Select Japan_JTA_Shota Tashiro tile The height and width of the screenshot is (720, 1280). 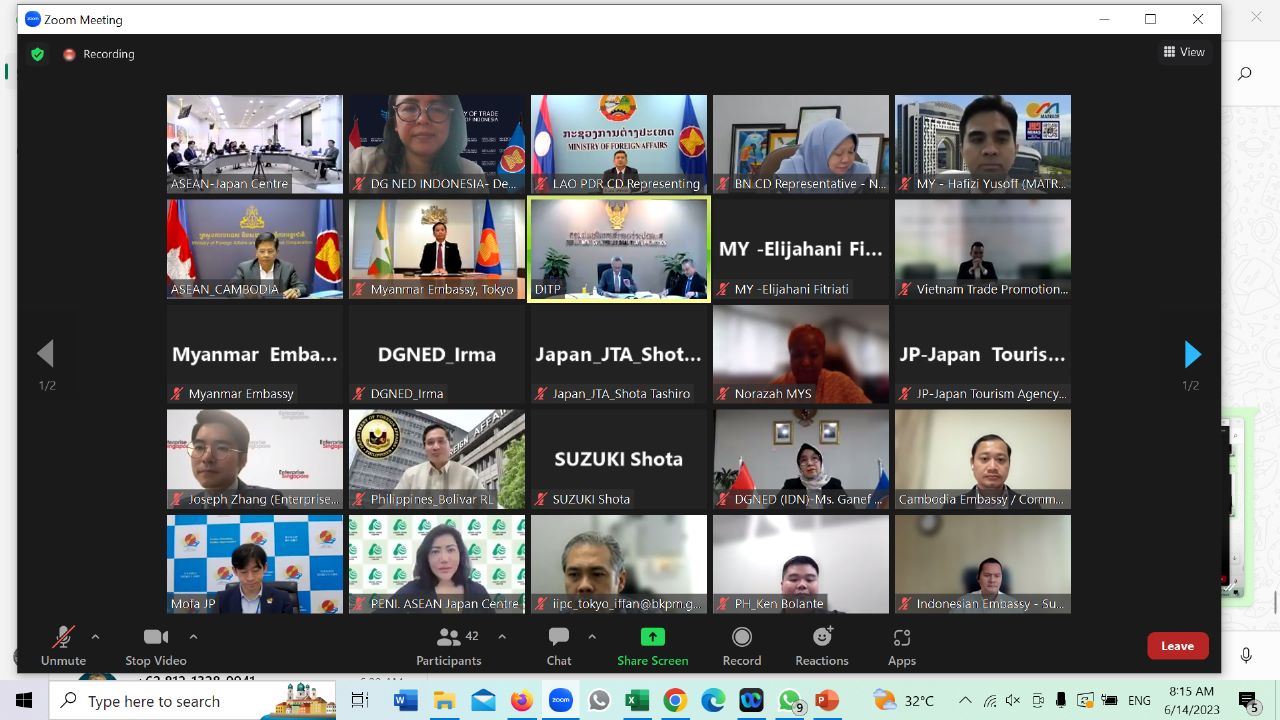coord(619,354)
